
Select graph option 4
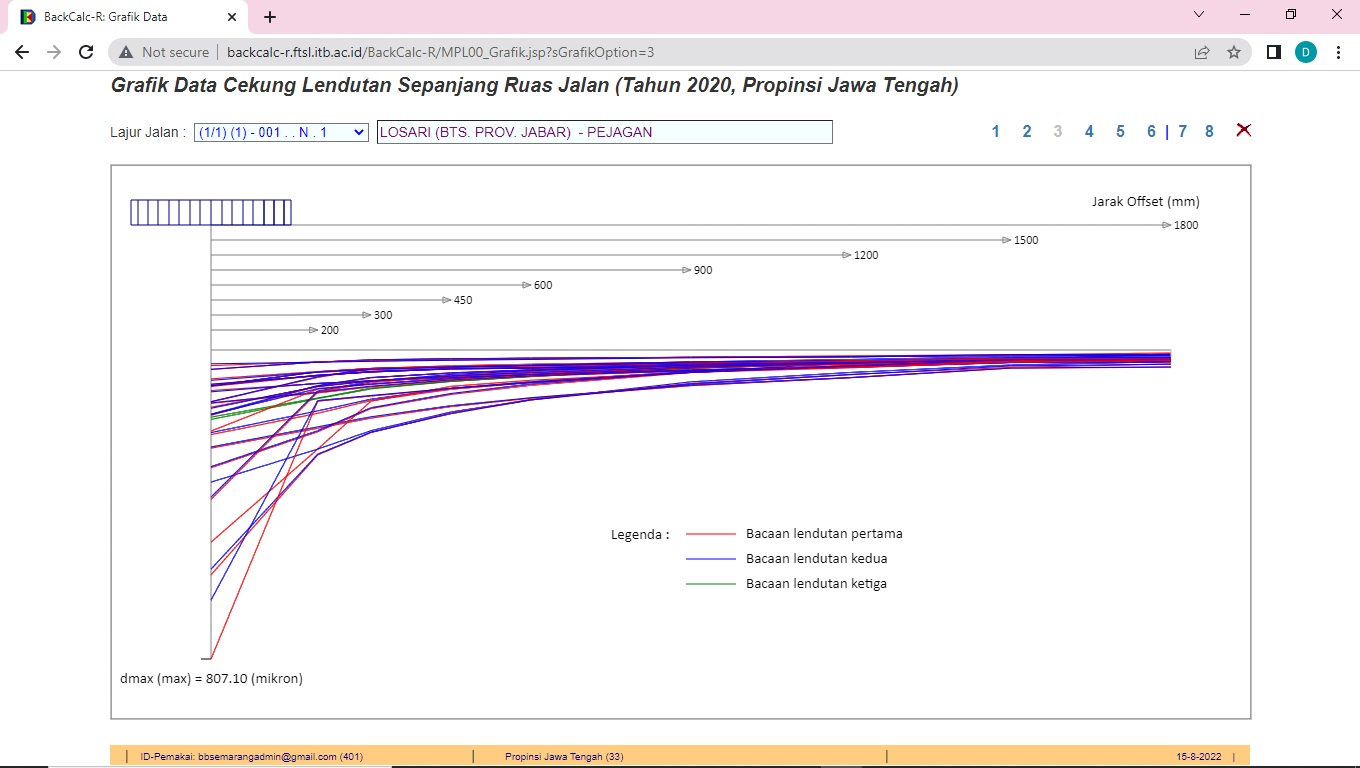coord(1089,132)
